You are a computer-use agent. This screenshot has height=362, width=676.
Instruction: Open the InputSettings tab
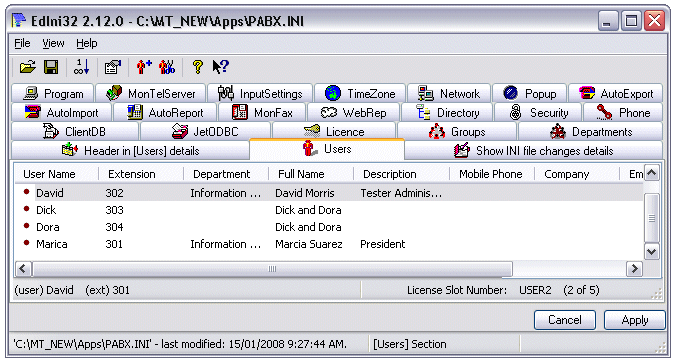(260, 93)
